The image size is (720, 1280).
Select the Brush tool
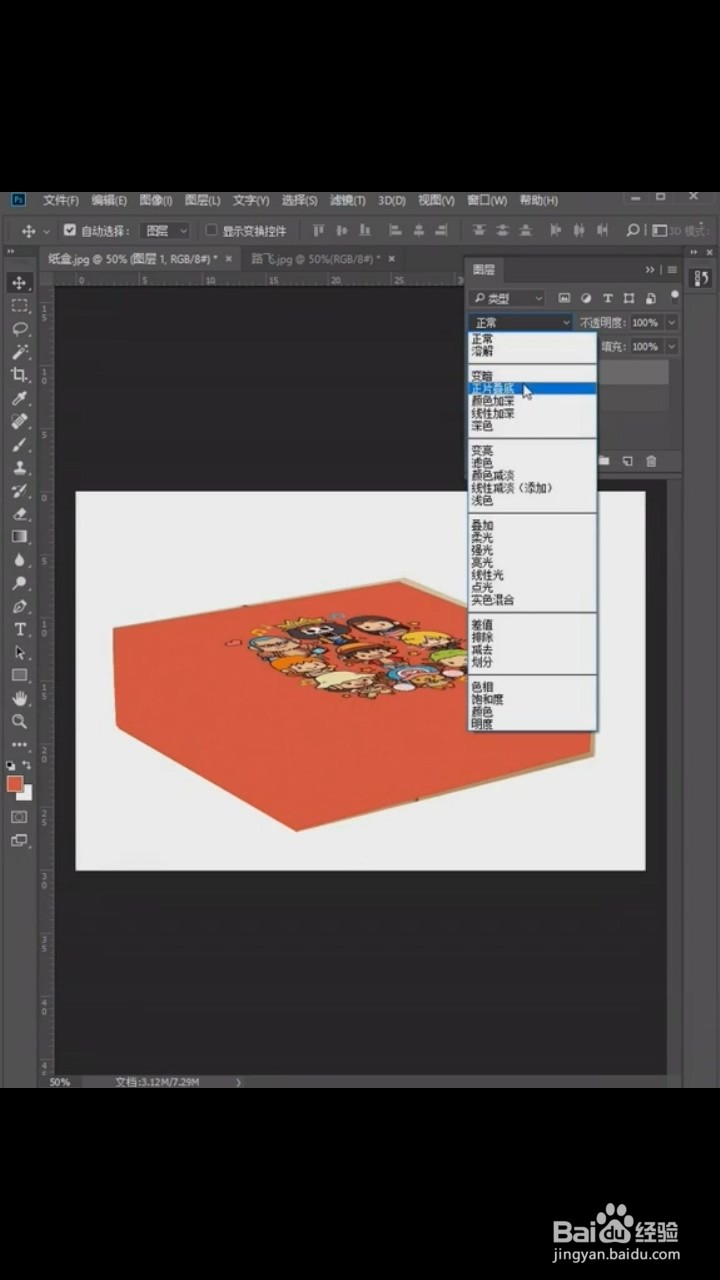click(x=19, y=444)
